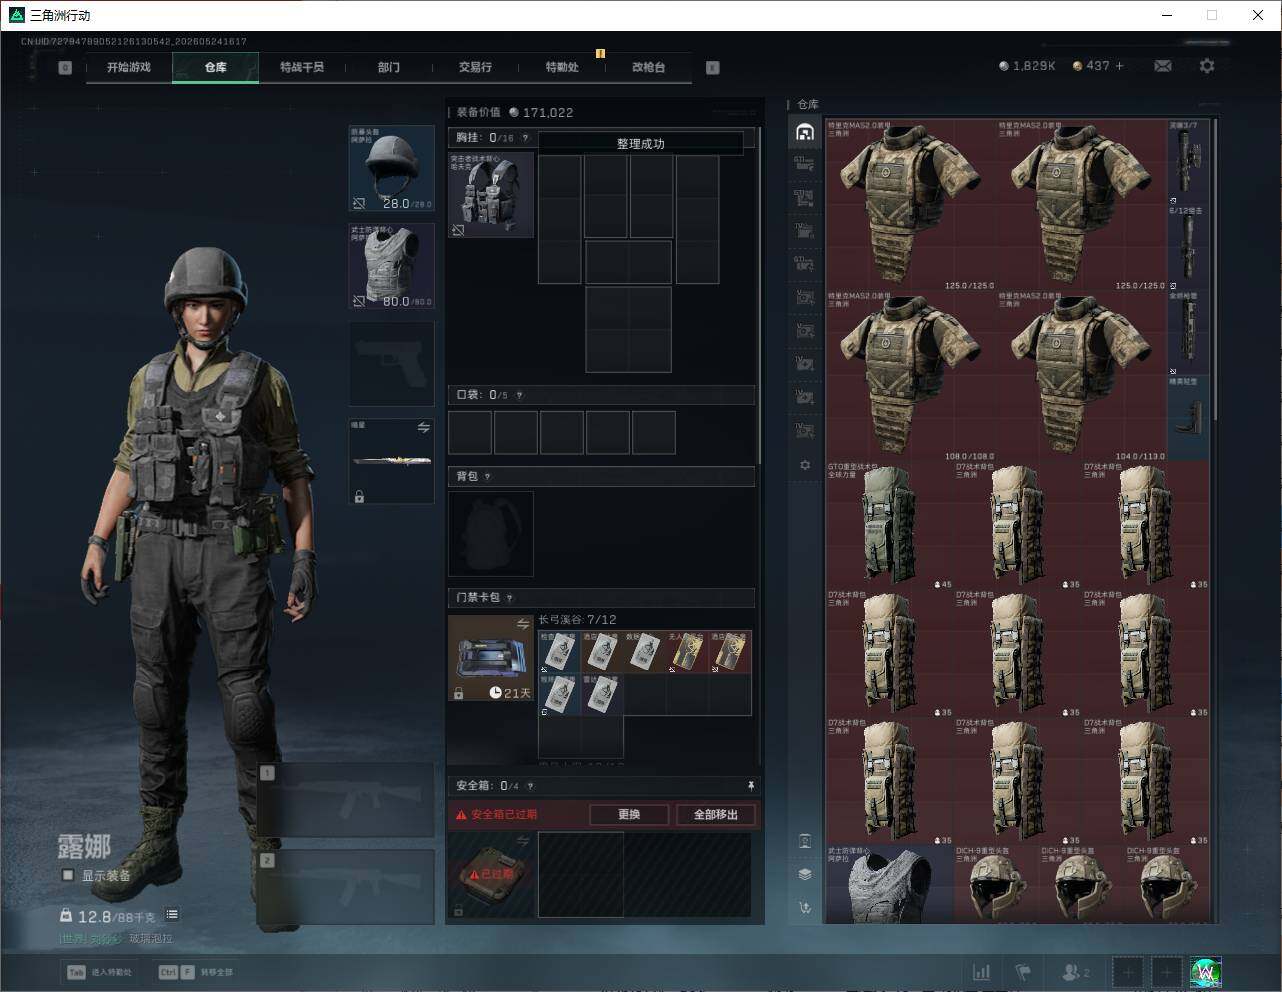This screenshot has height=992, width=1282.
Task: Open the 开始游戏 tab
Action: 129,67
